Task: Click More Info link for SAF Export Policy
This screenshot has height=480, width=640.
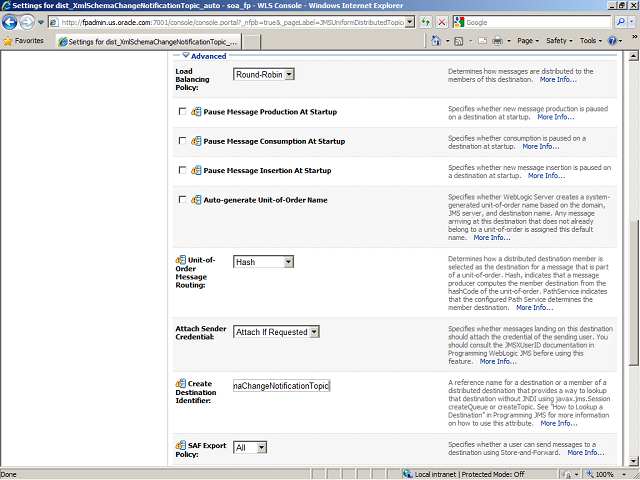Action: coord(585,453)
